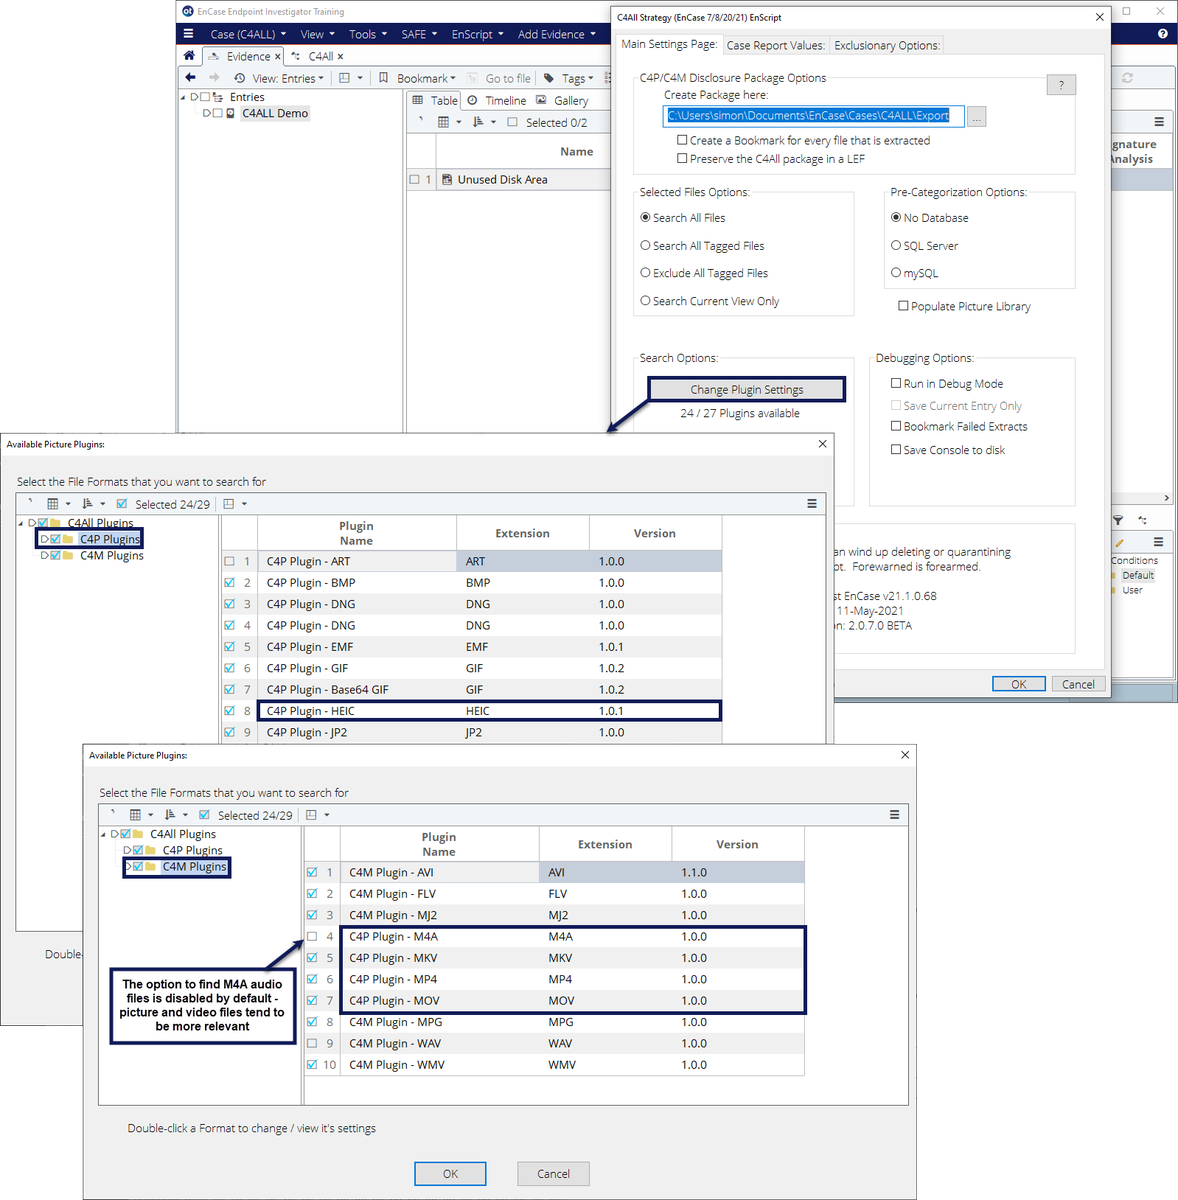Click the column grid icon in front plugins dialog
Viewport: 1178px width, 1200px height.
pos(135,815)
